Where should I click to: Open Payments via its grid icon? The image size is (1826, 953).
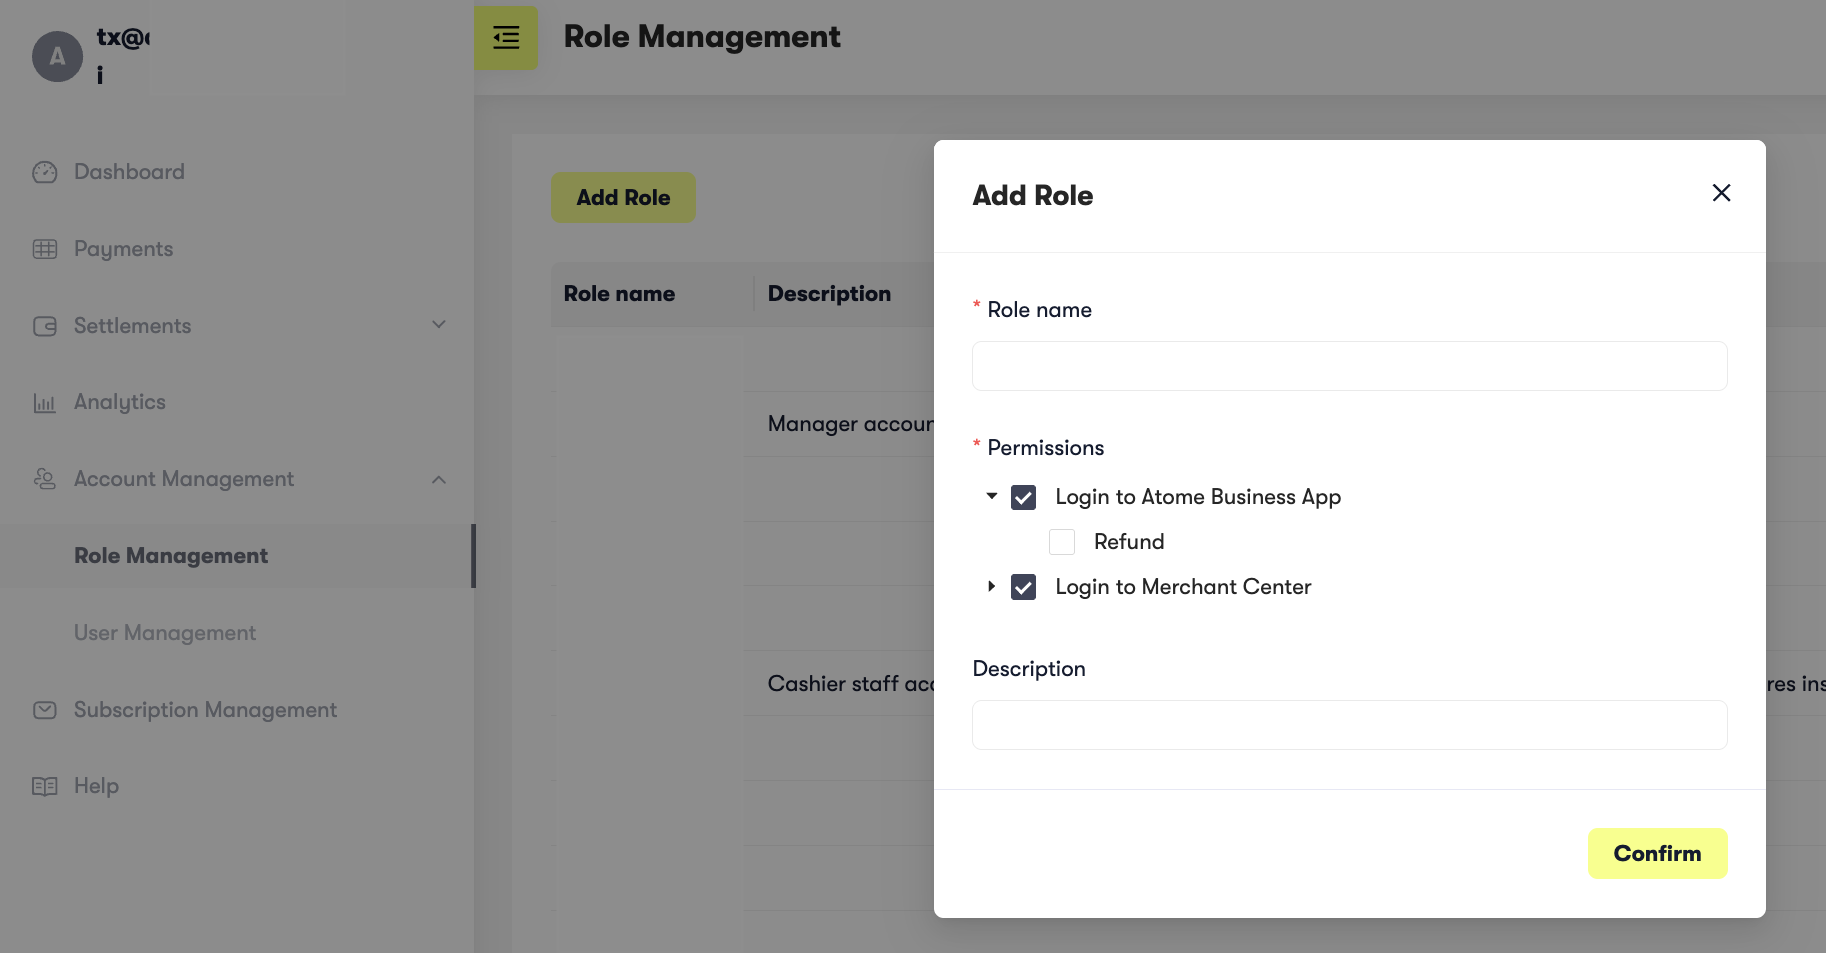45,248
